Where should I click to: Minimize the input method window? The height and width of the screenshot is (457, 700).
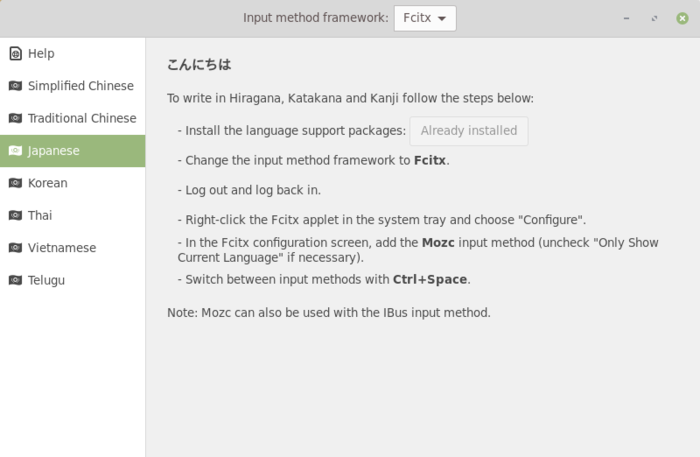coord(626,18)
